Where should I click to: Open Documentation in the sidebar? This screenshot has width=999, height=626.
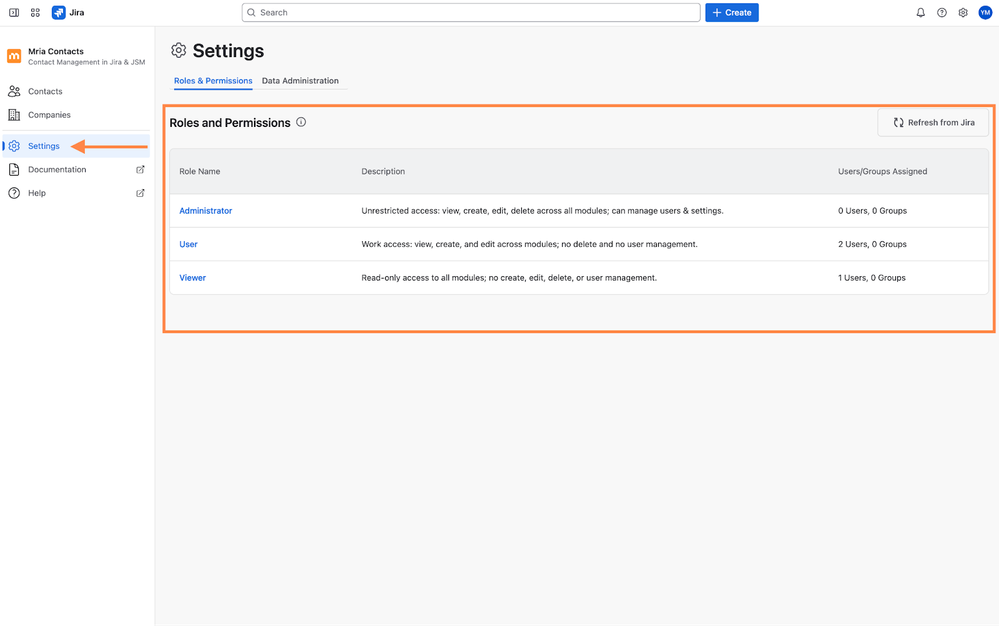pyautogui.click(x=76, y=169)
